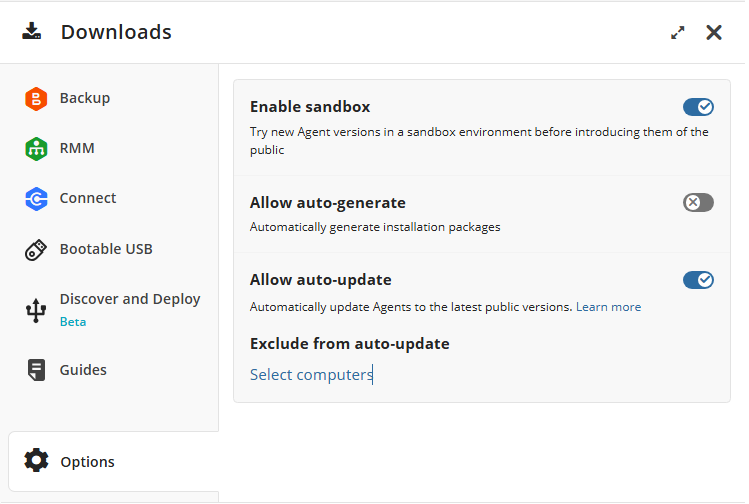Open the Bootable USB label
This screenshot has height=504, width=749.
point(106,249)
